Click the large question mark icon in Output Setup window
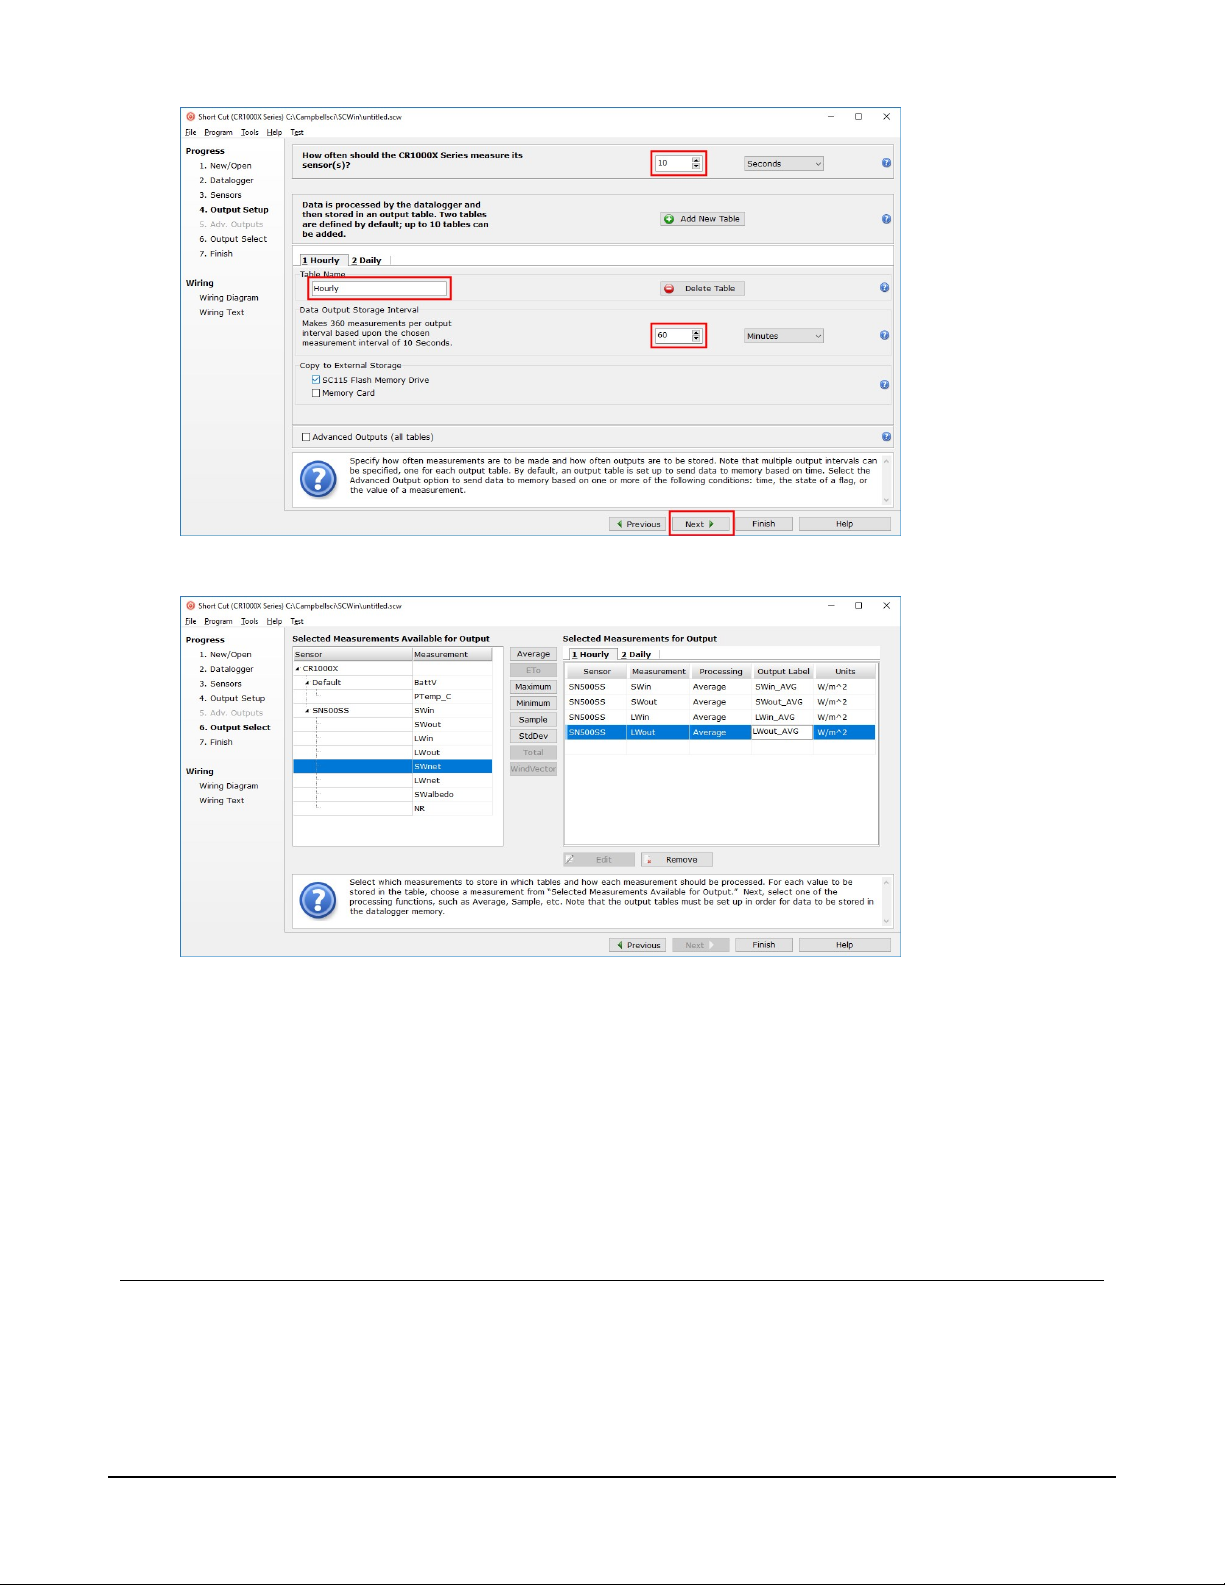 (318, 480)
